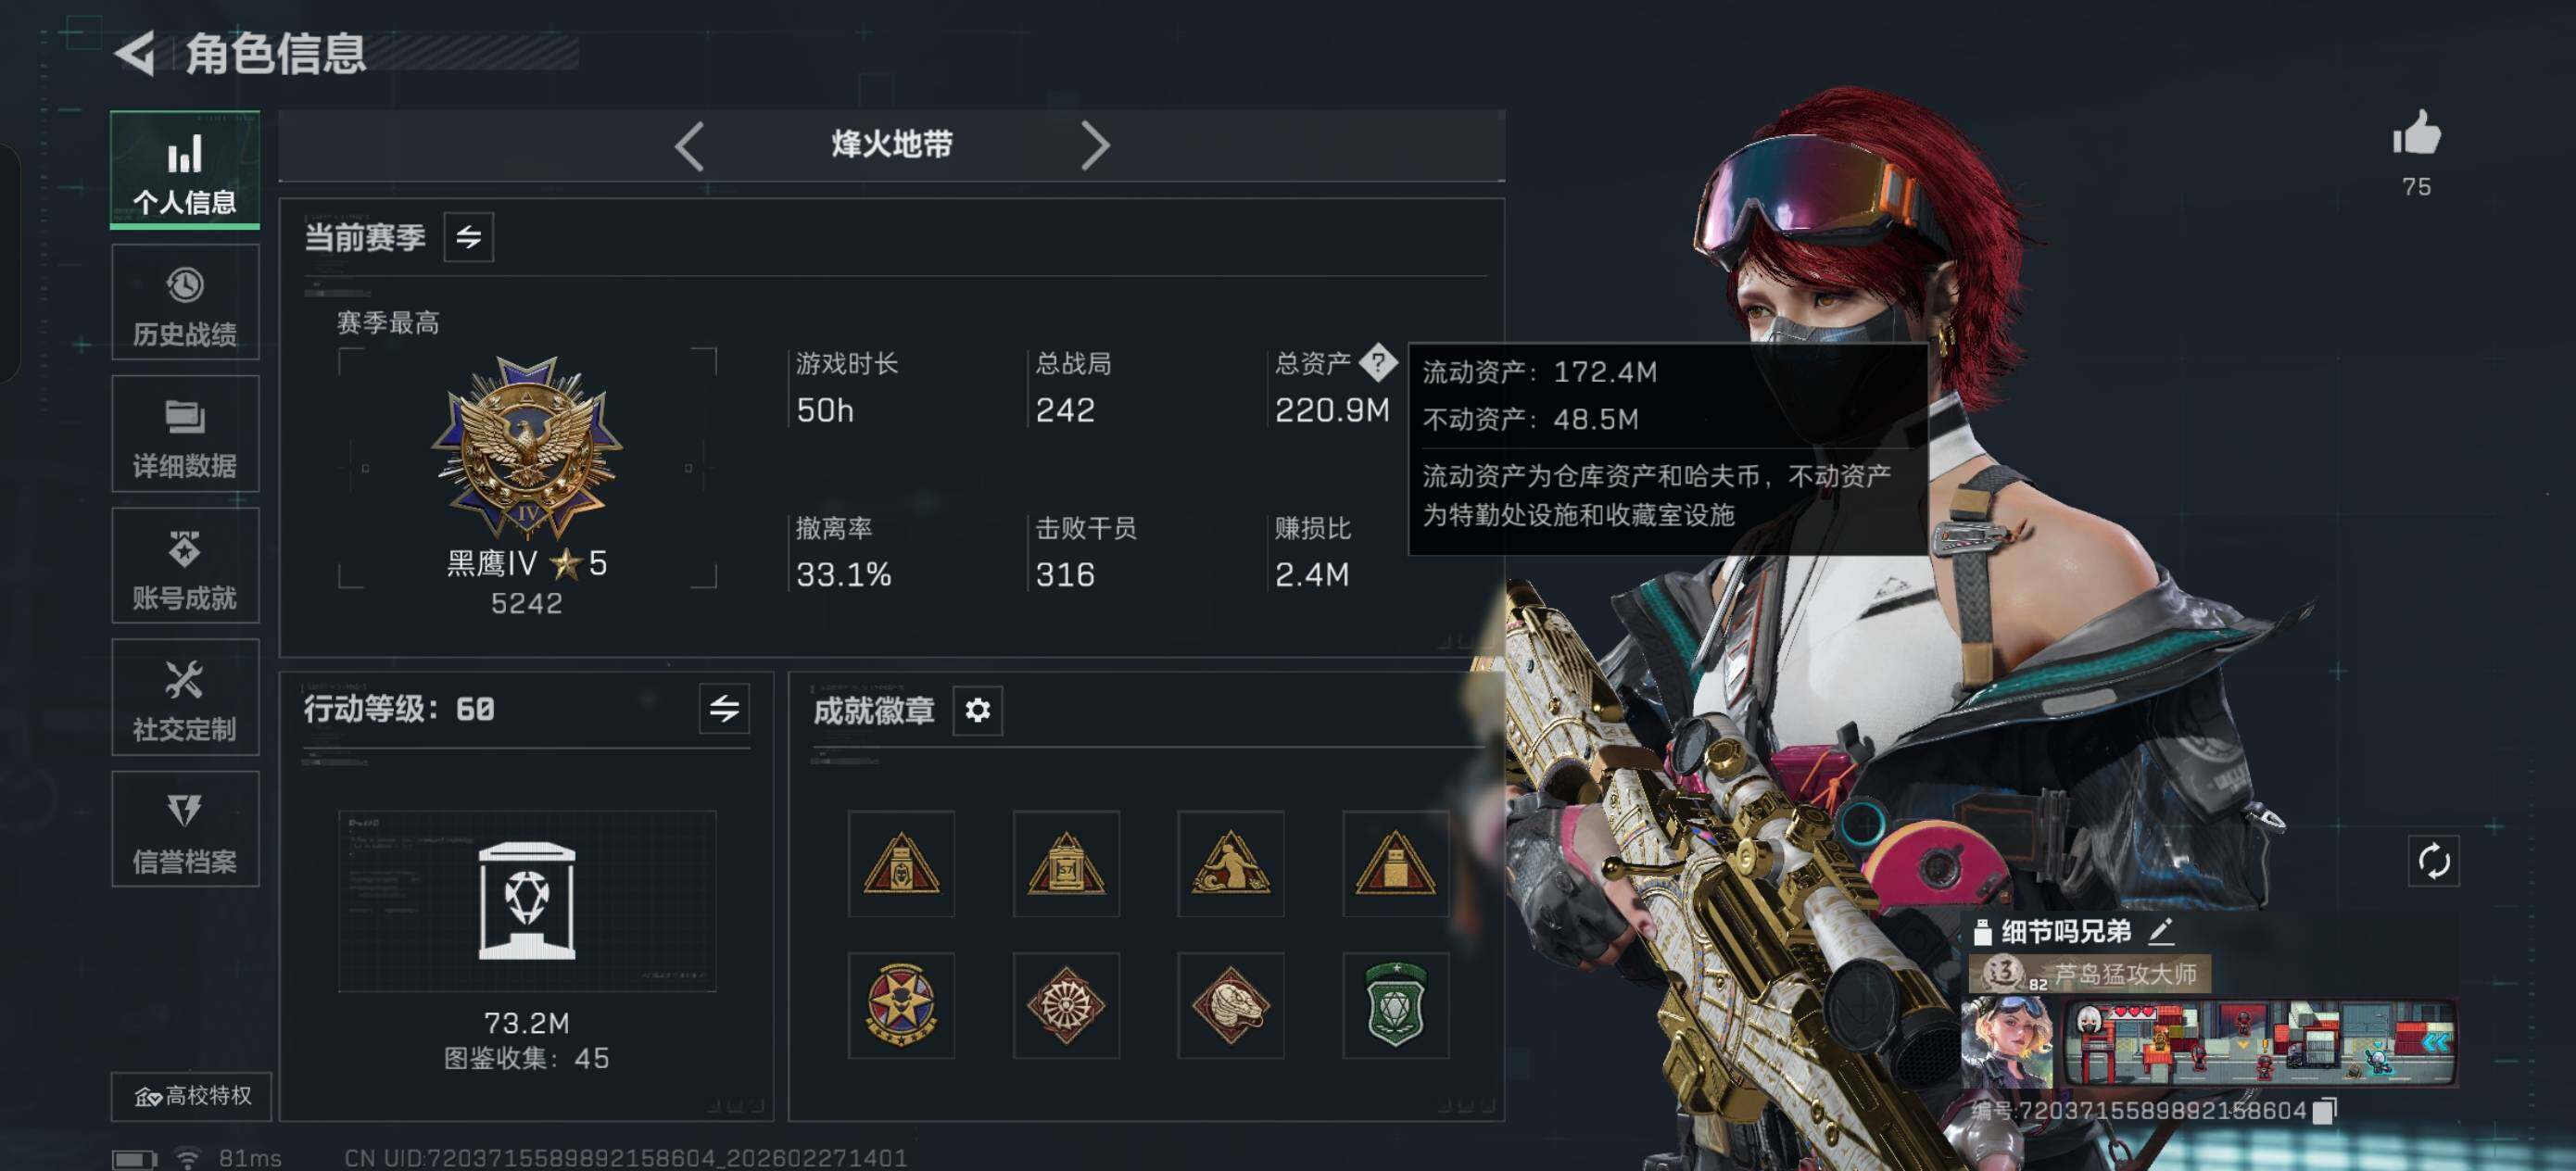
Task: Open achievement badges gear settings
Action: coord(977,710)
